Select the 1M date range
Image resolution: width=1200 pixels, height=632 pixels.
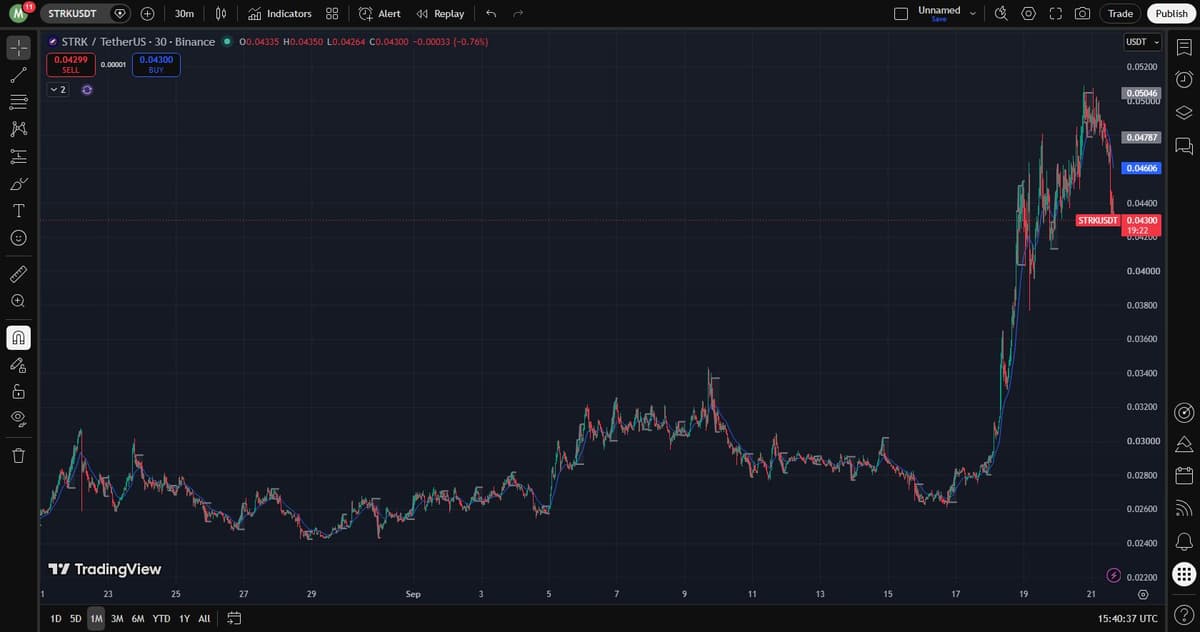pyautogui.click(x=96, y=619)
